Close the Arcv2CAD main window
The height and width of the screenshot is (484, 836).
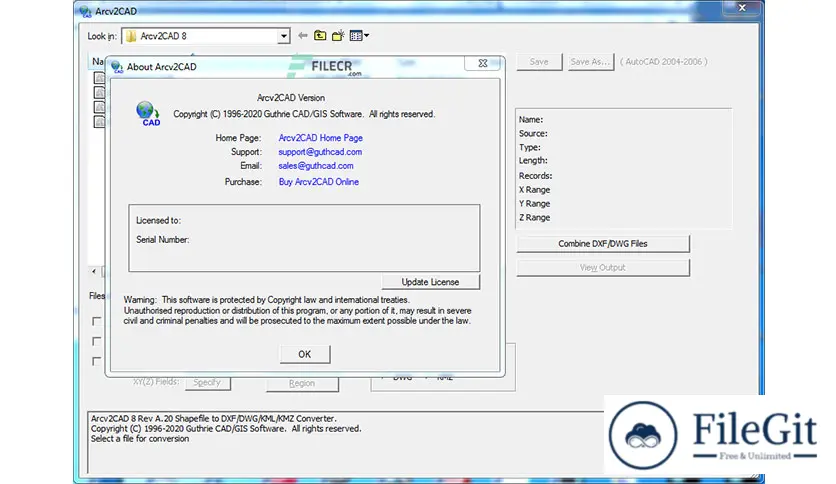point(742,8)
